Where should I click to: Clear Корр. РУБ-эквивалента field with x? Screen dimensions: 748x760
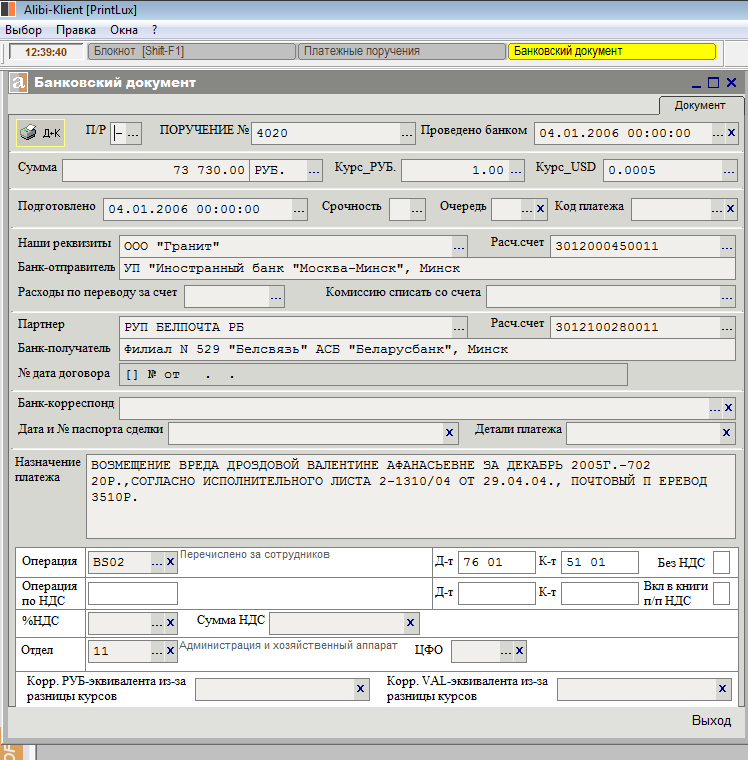[x=360, y=689]
